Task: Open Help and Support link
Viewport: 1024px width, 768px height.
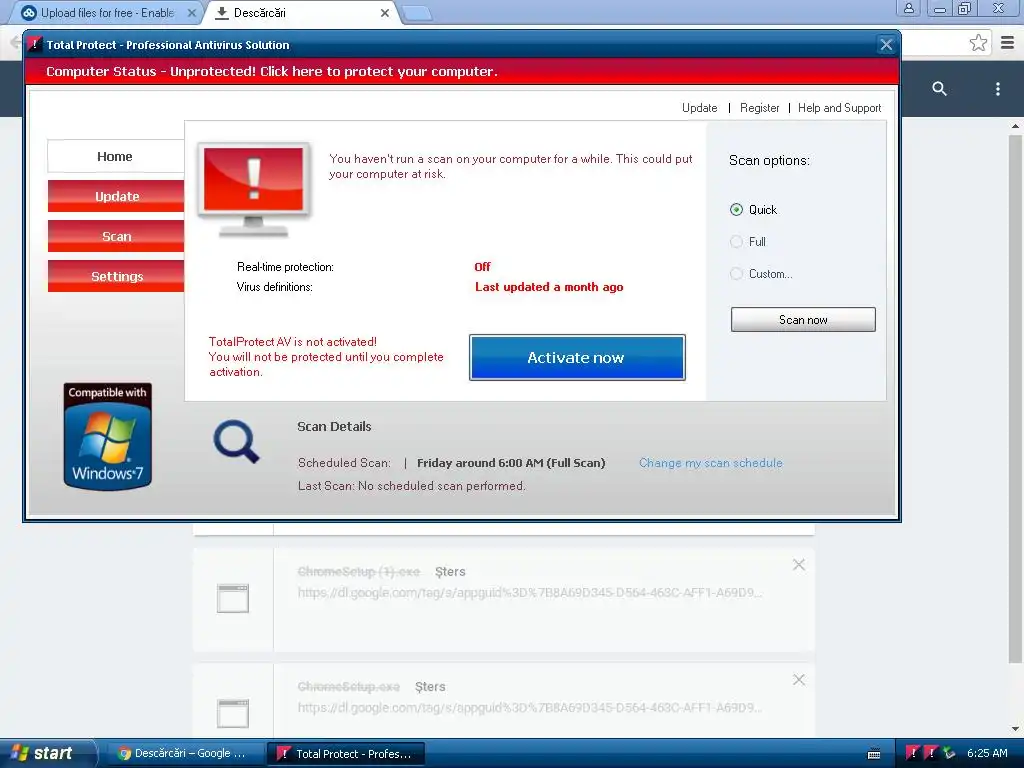Action: (x=839, y=108)
